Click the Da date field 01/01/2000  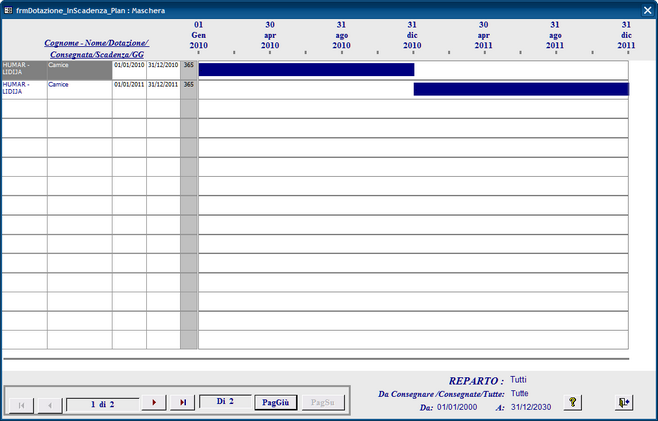pyautogui.click(x=457, y=407)
